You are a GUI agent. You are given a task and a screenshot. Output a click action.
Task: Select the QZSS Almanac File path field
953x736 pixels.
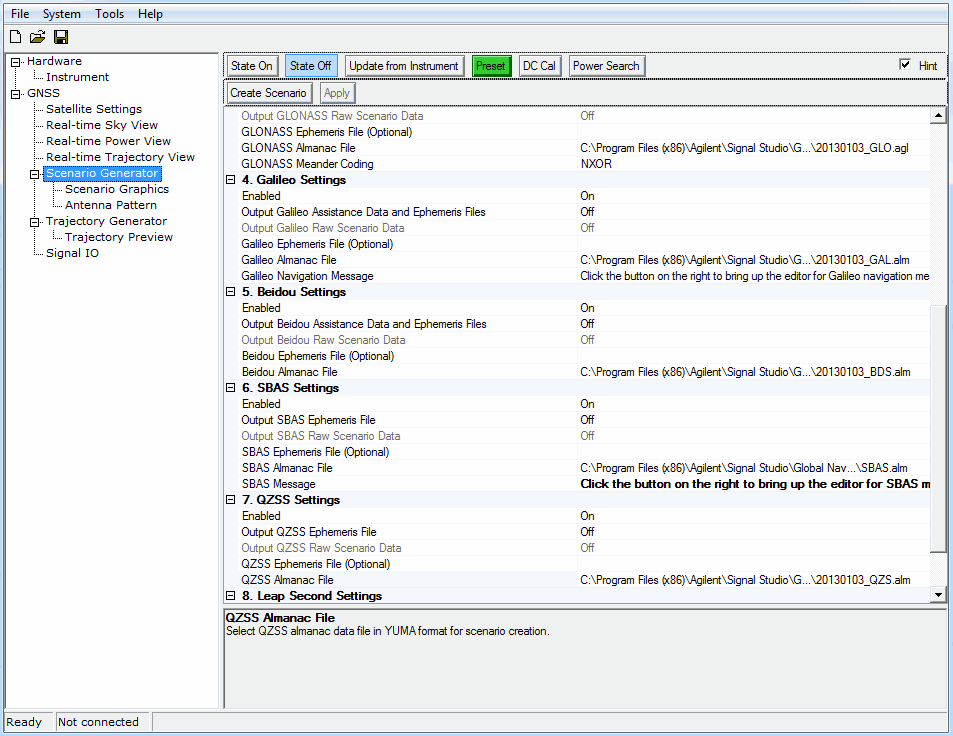745,580
